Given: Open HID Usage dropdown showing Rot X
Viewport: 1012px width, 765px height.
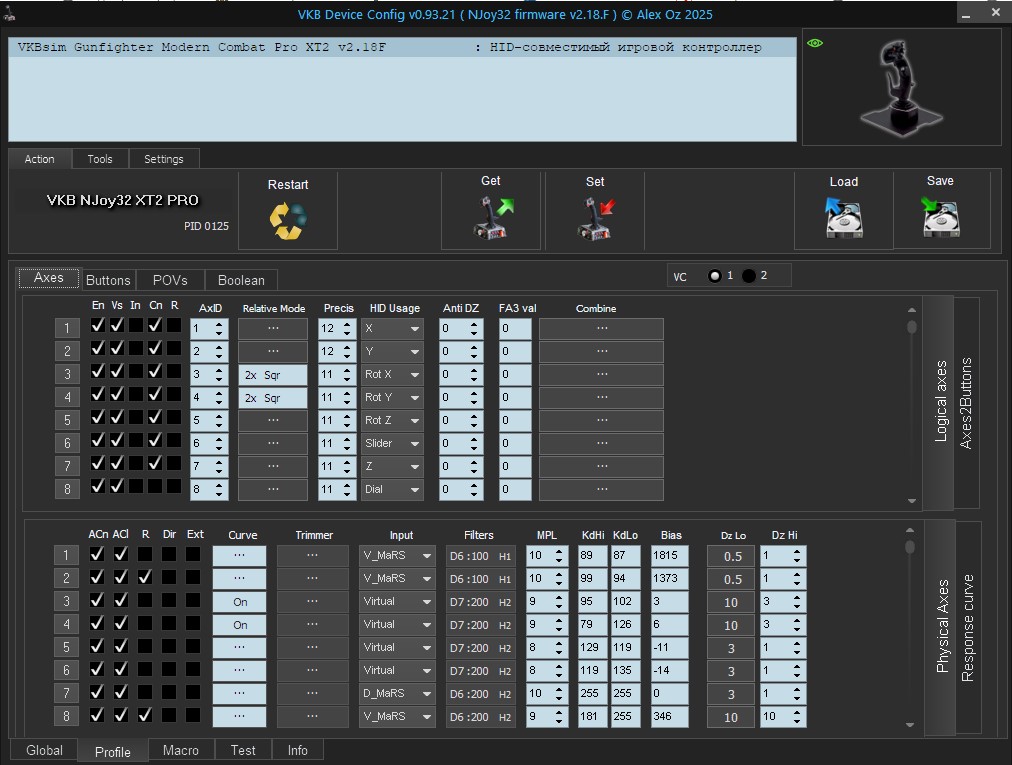Looking at the screenshot, I should coord(392,374).
